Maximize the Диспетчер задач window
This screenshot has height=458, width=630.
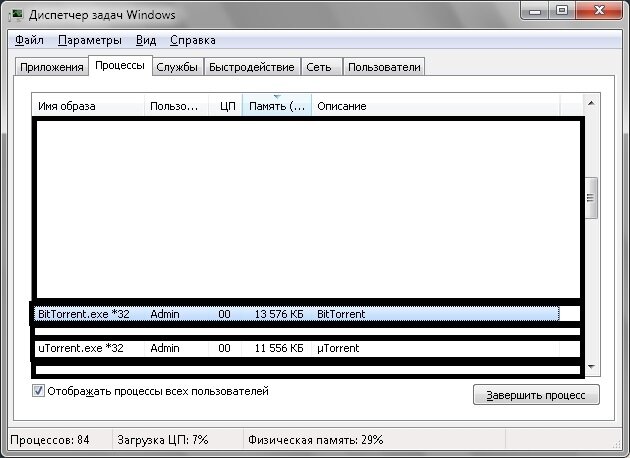pyautogui.click(x=562, y=10)
